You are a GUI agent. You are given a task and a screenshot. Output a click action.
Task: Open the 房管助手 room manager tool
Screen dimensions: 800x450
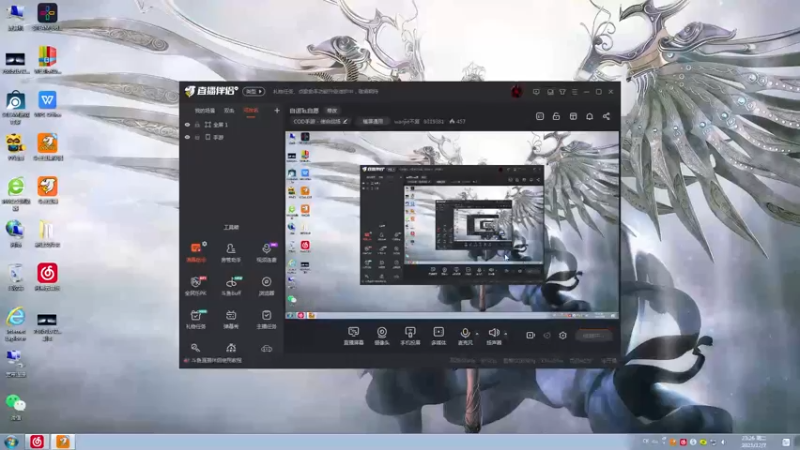231,252
